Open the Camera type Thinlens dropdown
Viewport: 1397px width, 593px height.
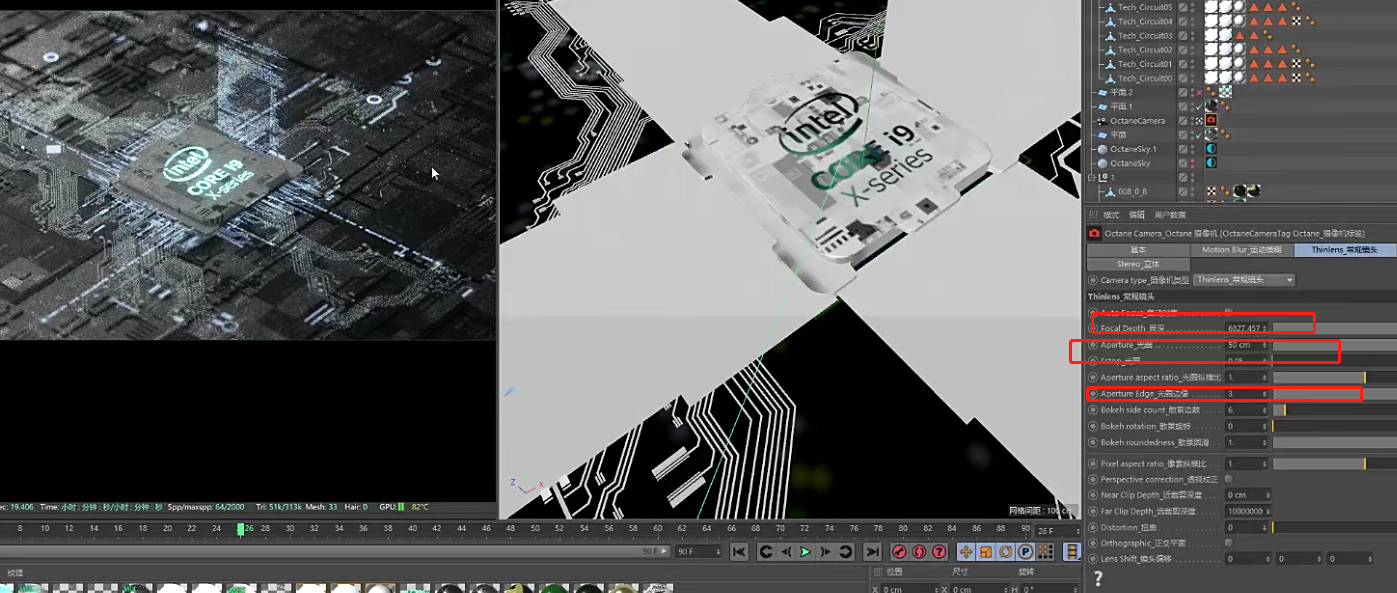pyautogui.click(x=1244, y=280)
